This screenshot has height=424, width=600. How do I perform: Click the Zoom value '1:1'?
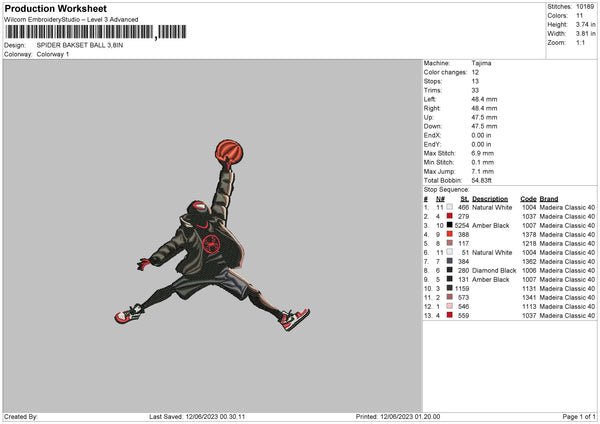tap(580, 42)
